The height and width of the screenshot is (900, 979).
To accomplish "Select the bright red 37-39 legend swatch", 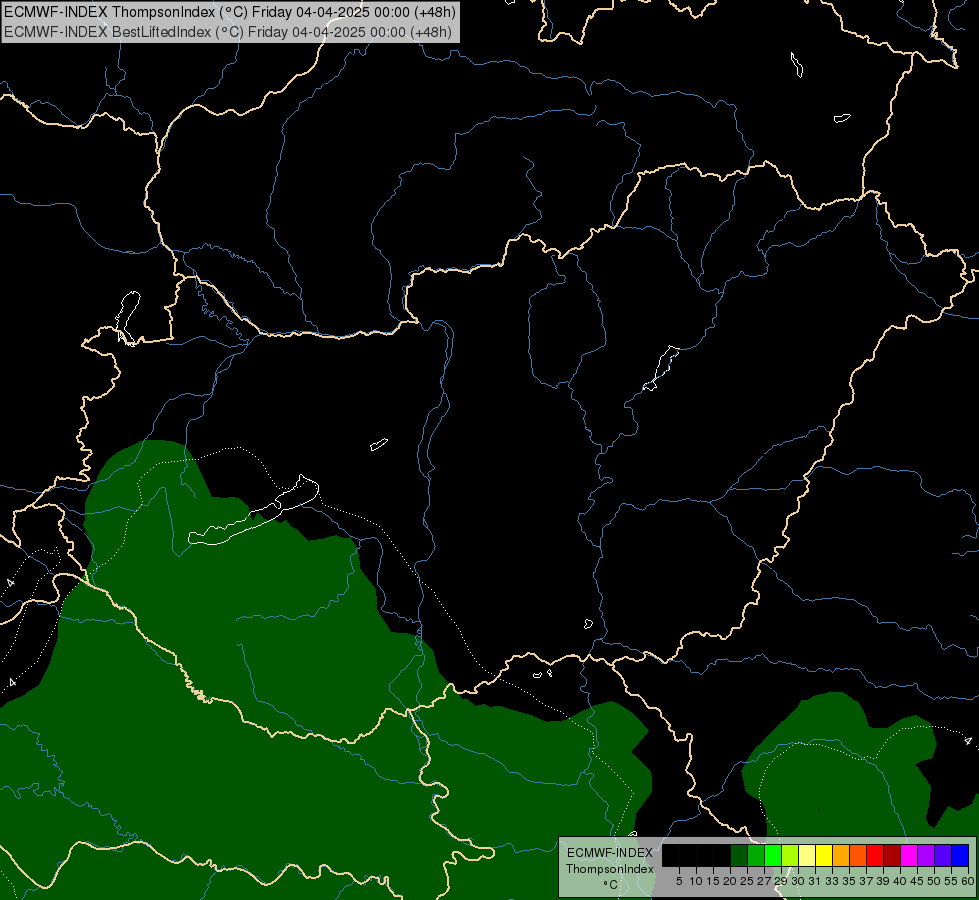I will click(x=875, y=855).
